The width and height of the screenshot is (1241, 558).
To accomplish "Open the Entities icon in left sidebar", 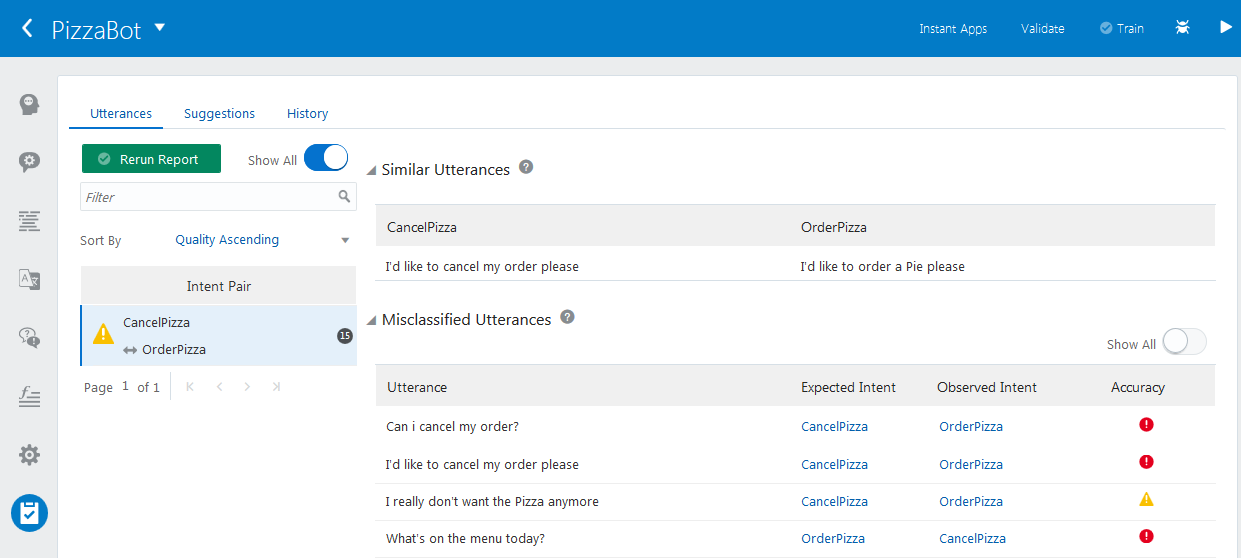I will click(x=30, y=162).
